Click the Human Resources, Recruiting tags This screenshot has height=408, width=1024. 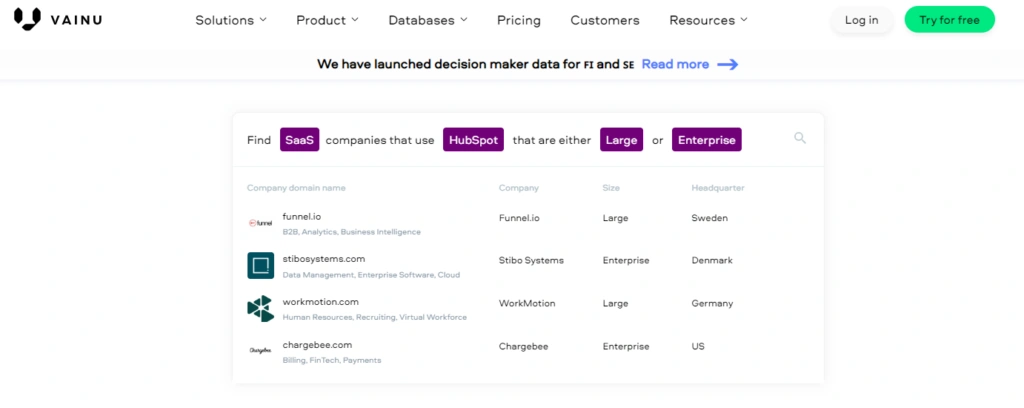tap(374, 317)
